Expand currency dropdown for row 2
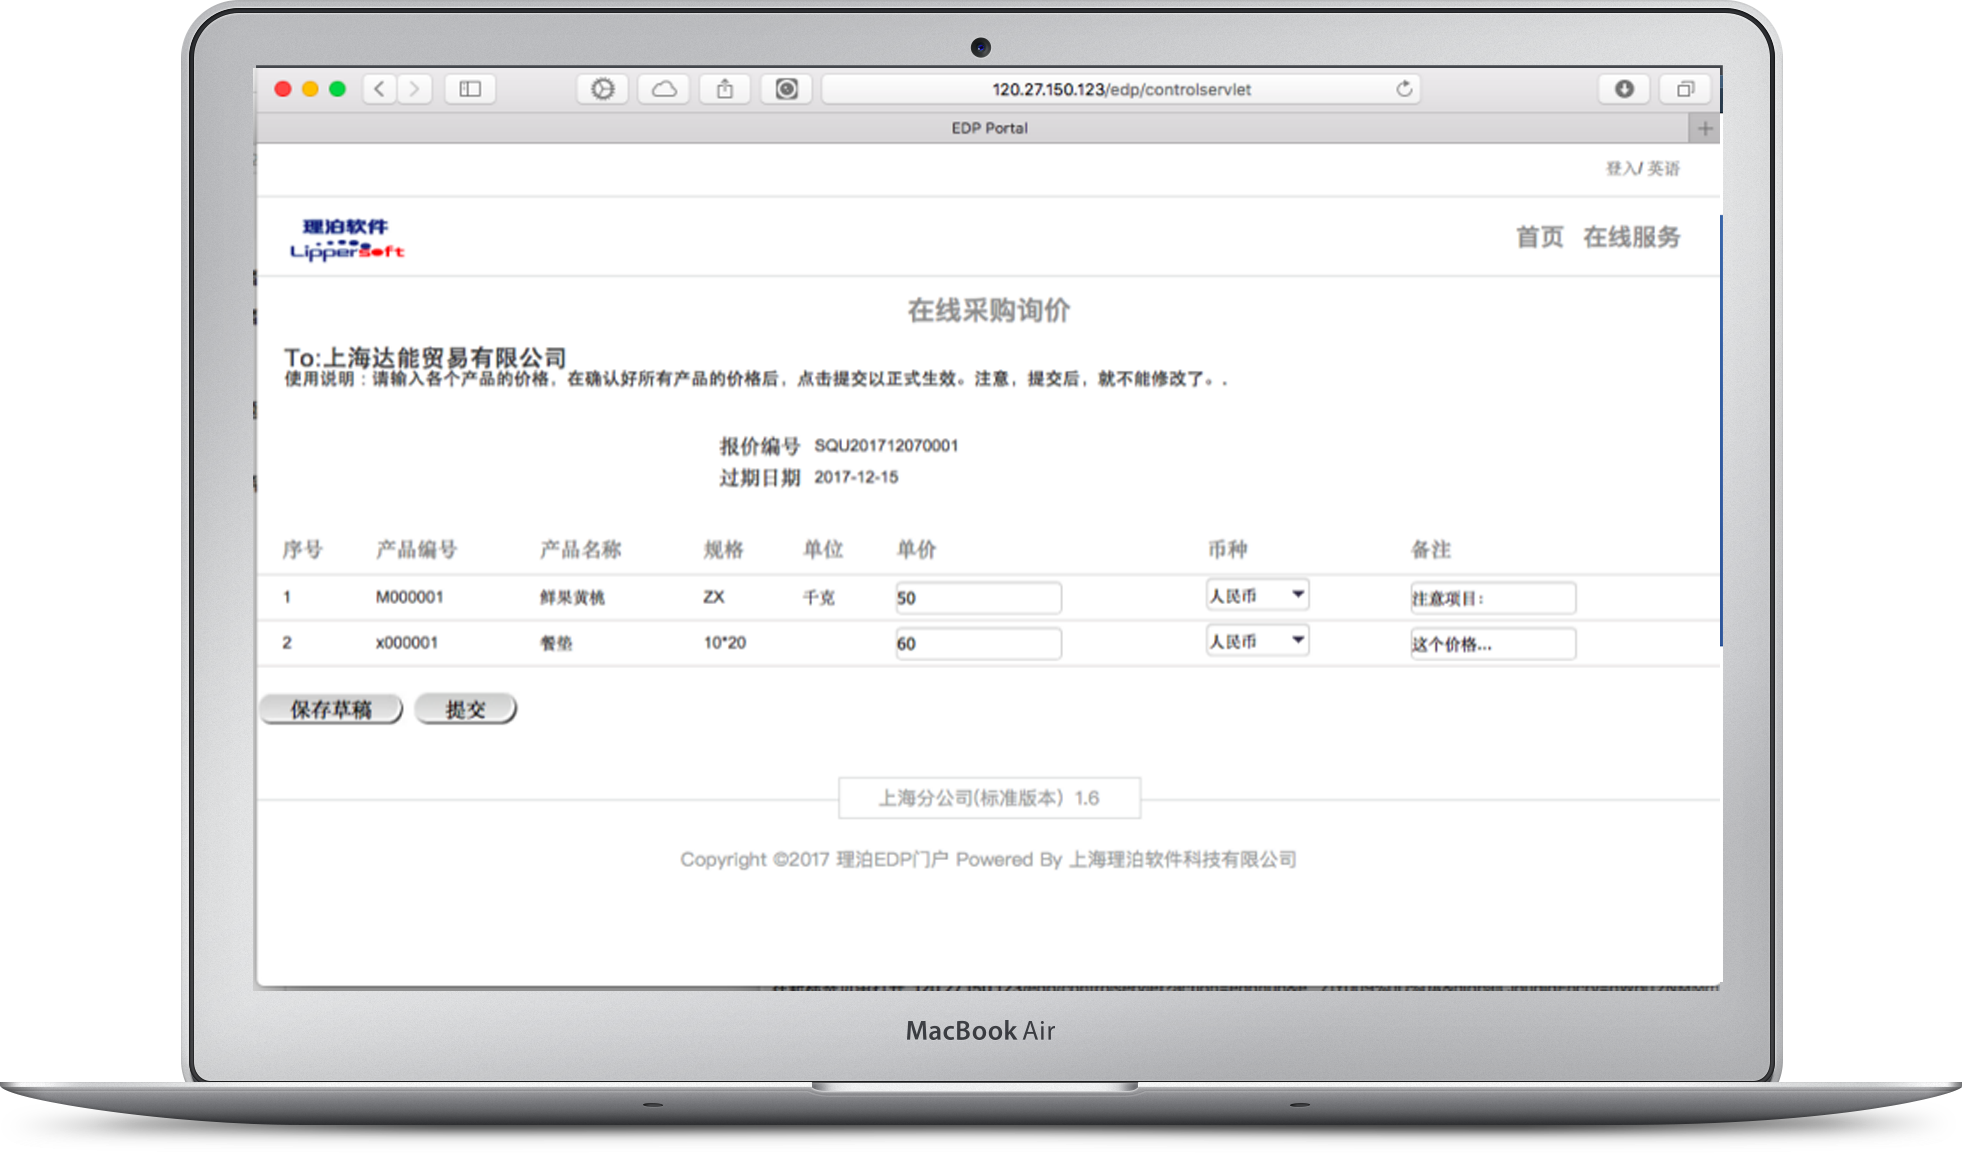This screenshot has width=1962, height=1157. coord(1257,641)
